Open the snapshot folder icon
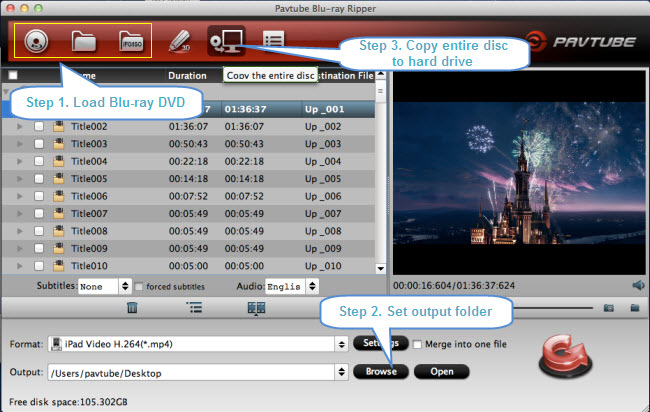Viewport: 650px width, 412px height. tap(635, 308)
